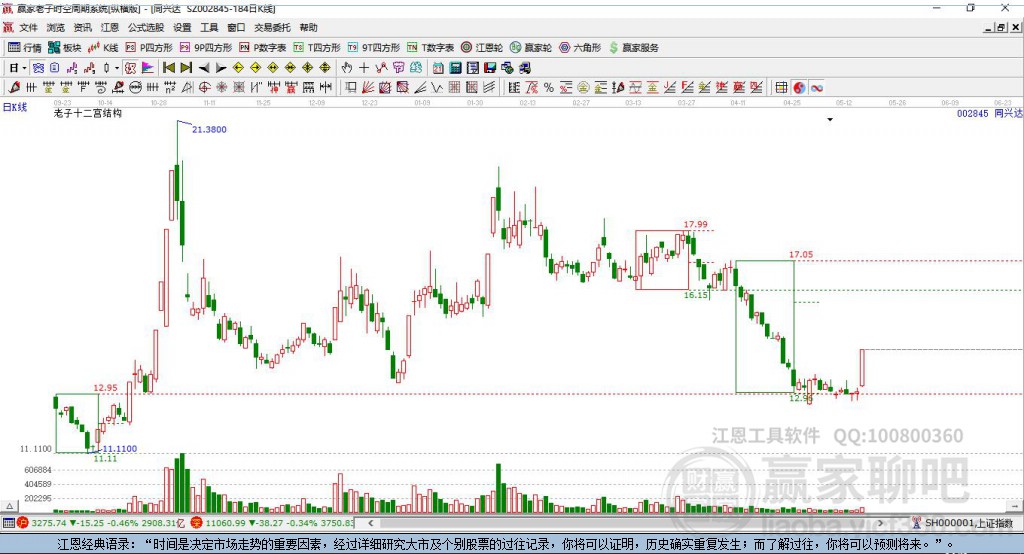The image size is (1024, 554).
Task: Open the 六角形 hexagon tool
Action: click(x=580, y=48)
